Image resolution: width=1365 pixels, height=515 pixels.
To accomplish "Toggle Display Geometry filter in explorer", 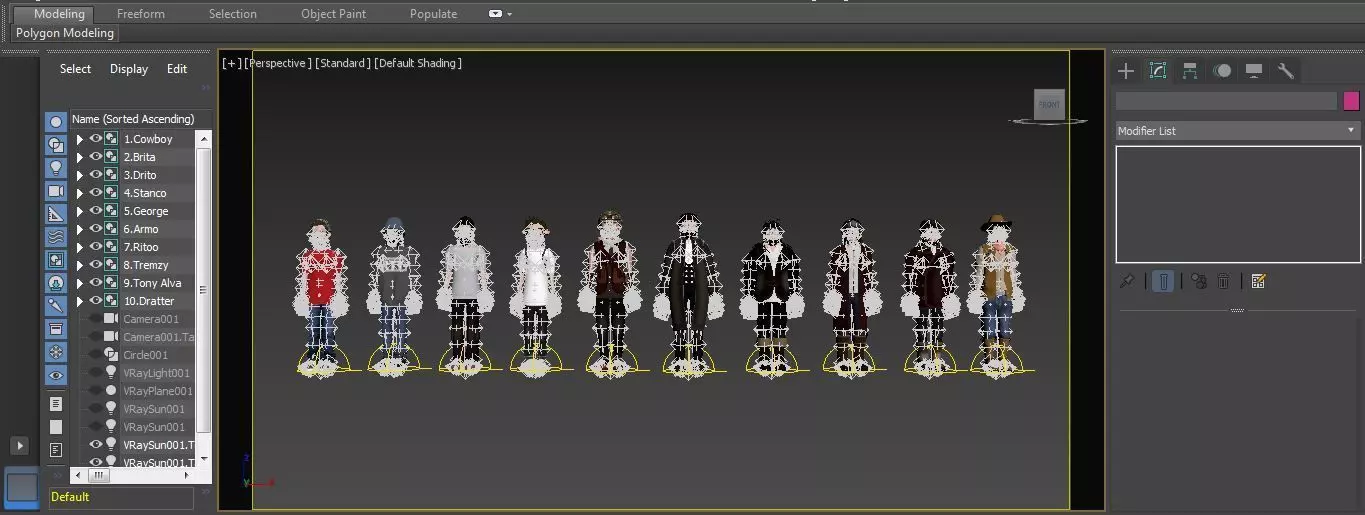I will coord(56,122).
